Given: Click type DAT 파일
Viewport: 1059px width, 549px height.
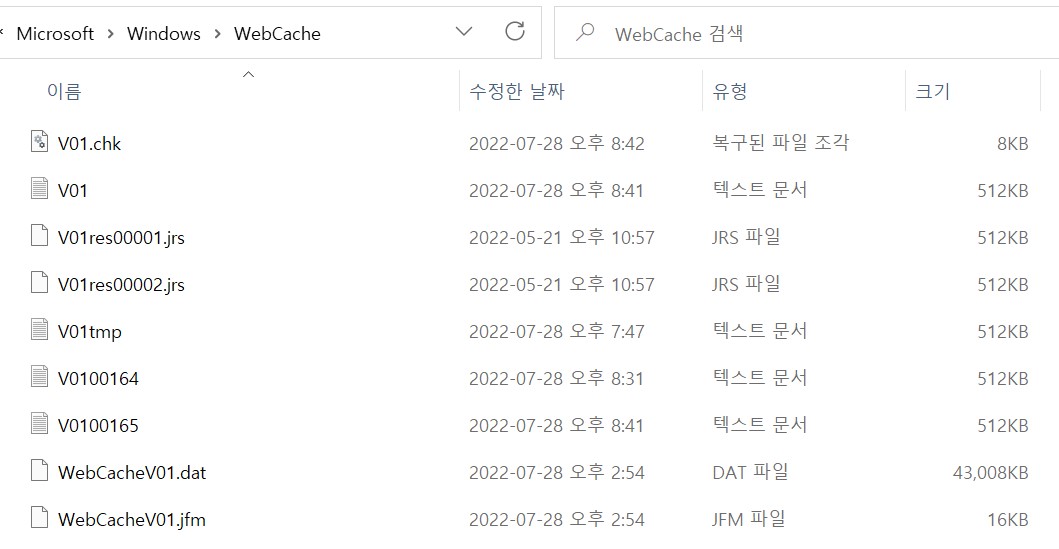Looking at the screenshot, I should pos(750,472).
